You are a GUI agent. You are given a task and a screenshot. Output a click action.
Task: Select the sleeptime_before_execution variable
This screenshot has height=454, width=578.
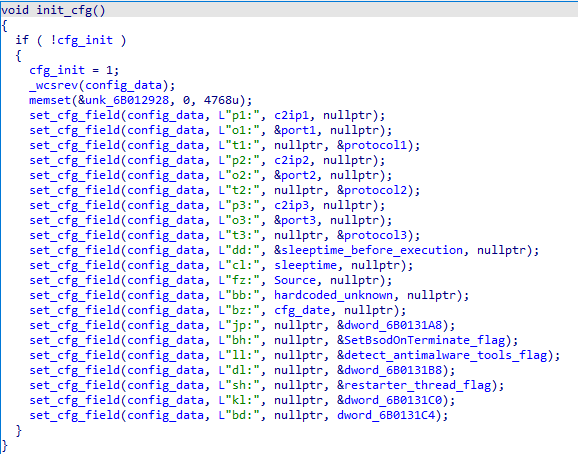[x=372, y=250]
